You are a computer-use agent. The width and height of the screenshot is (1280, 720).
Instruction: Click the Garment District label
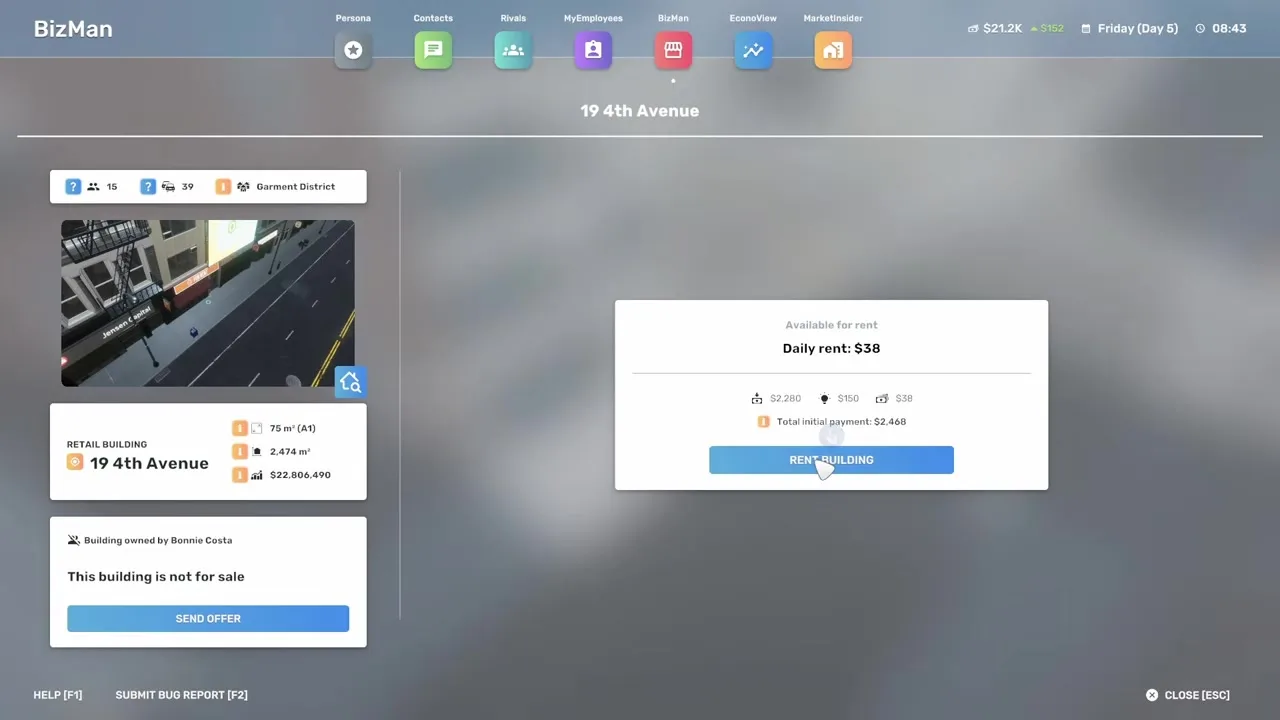(296, 187)
